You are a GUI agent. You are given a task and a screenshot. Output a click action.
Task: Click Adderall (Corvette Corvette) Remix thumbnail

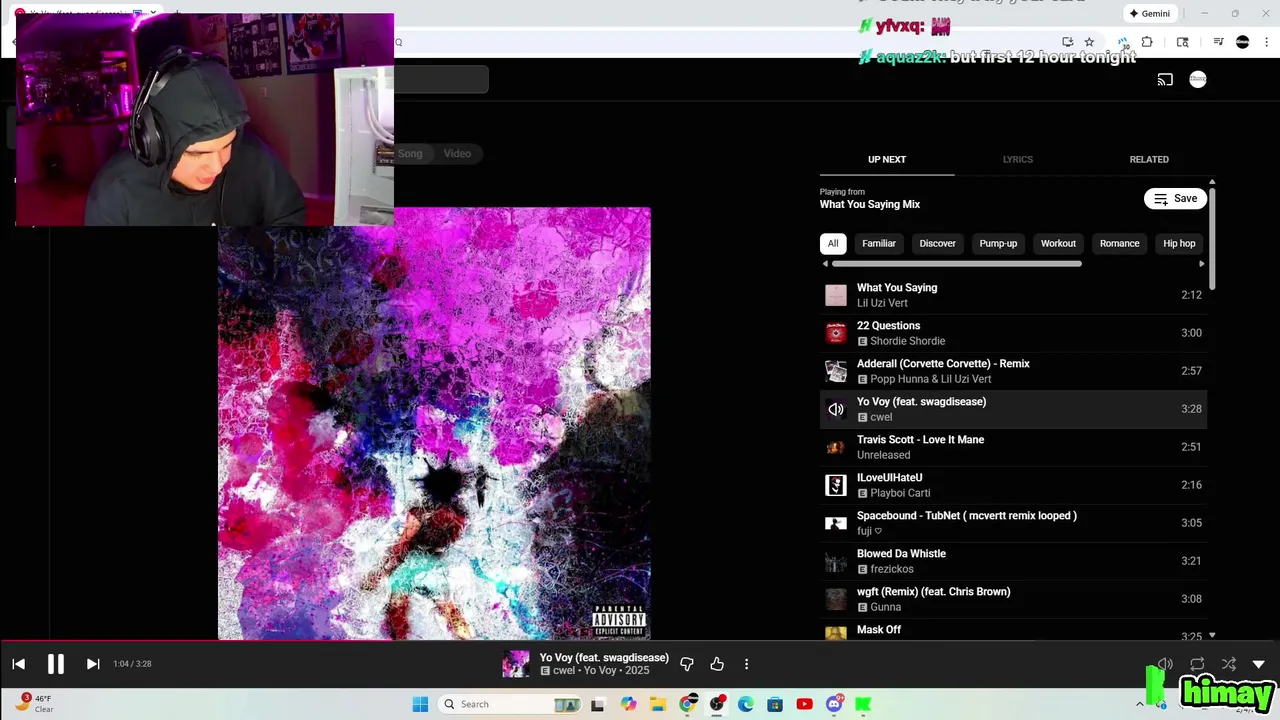click(x=836, y=371)
